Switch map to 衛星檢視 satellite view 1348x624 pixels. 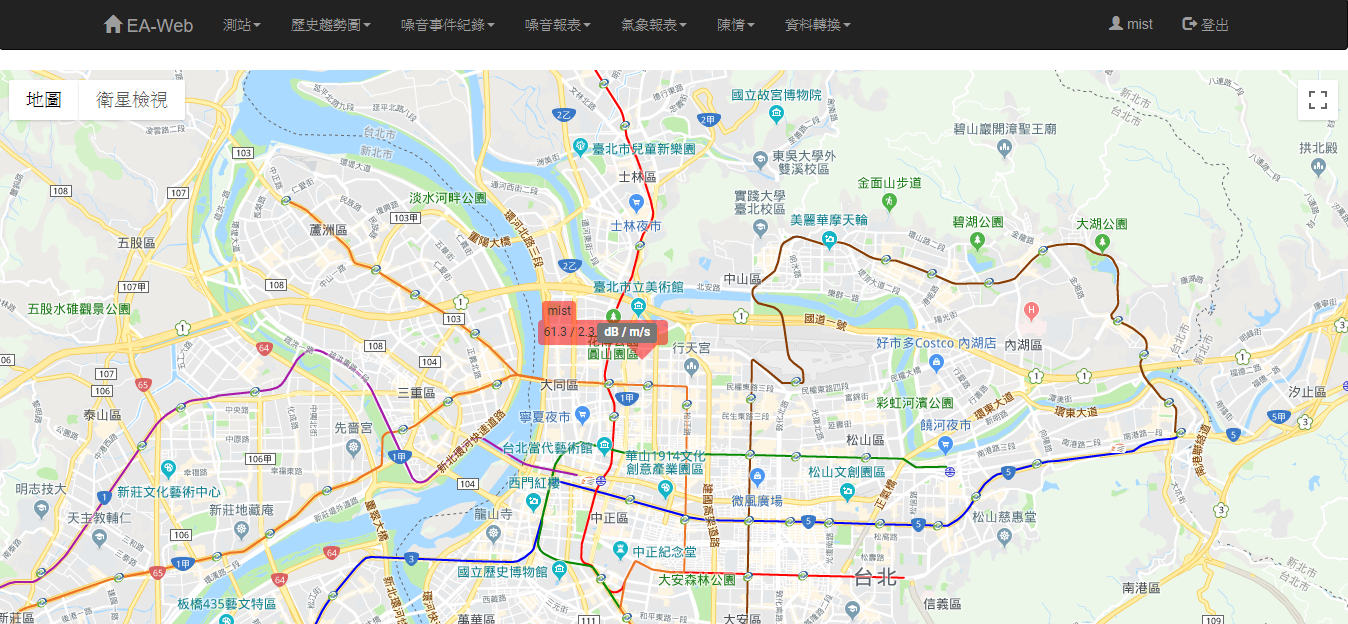(132, 100)
